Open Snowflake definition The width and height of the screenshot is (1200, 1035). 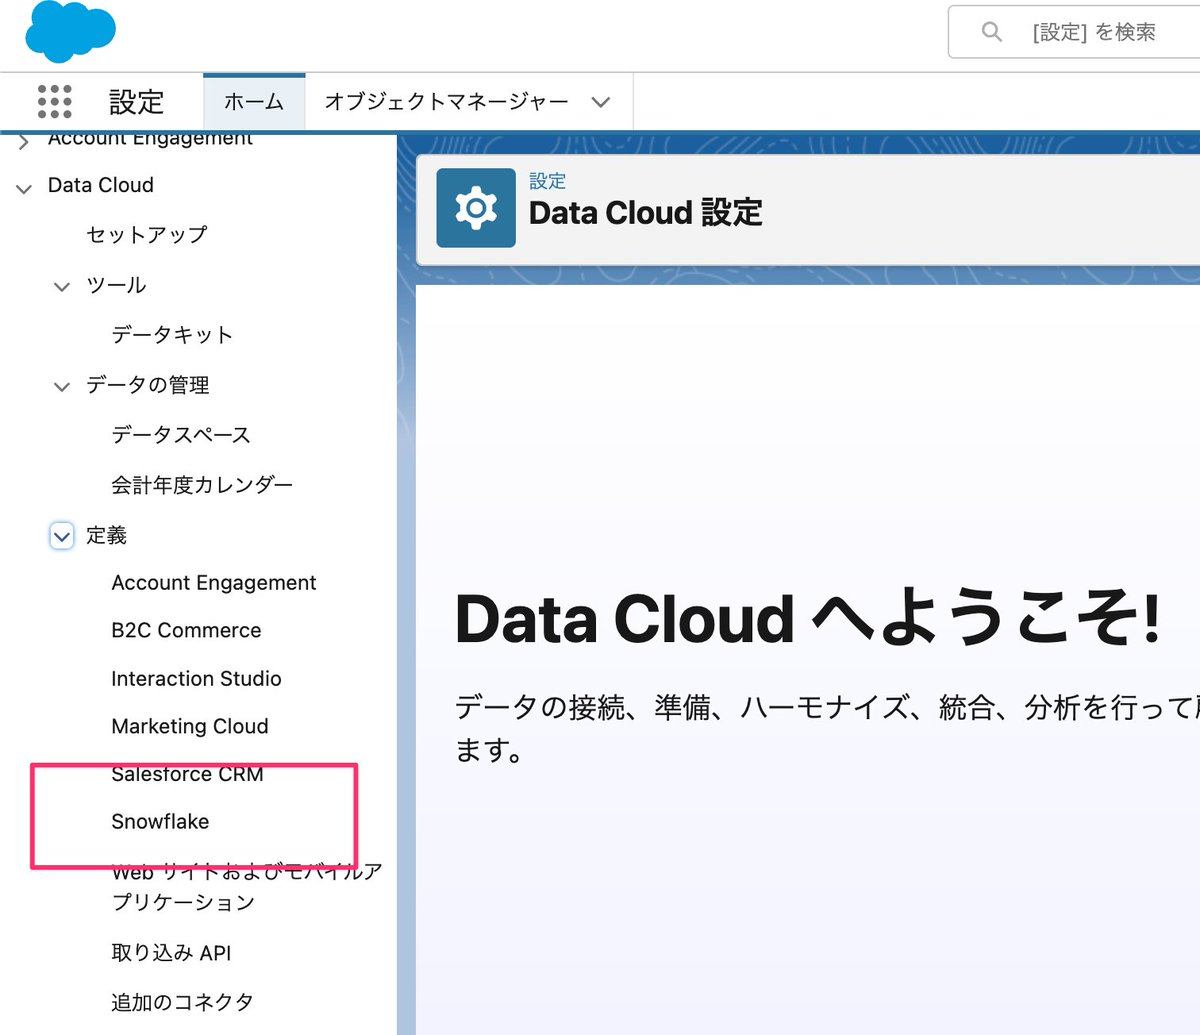160,822
